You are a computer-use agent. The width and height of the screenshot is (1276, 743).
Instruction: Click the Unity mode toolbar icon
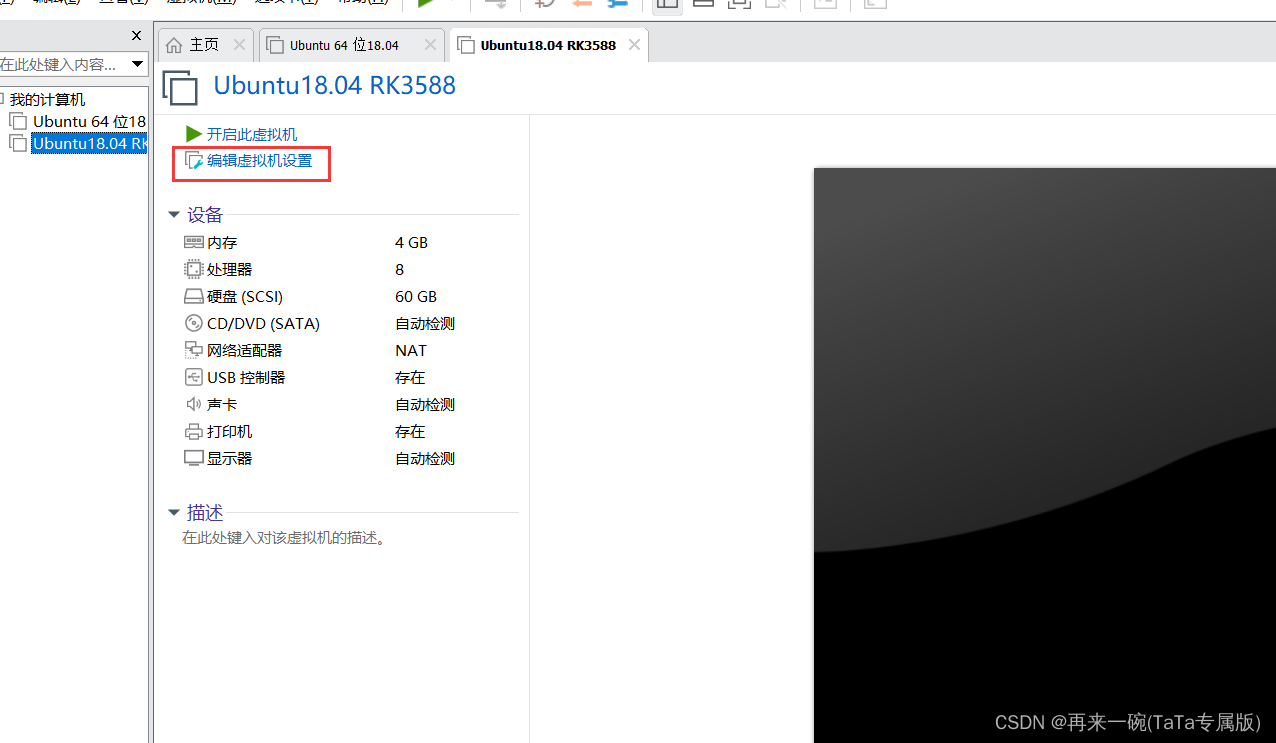(776, 5)
